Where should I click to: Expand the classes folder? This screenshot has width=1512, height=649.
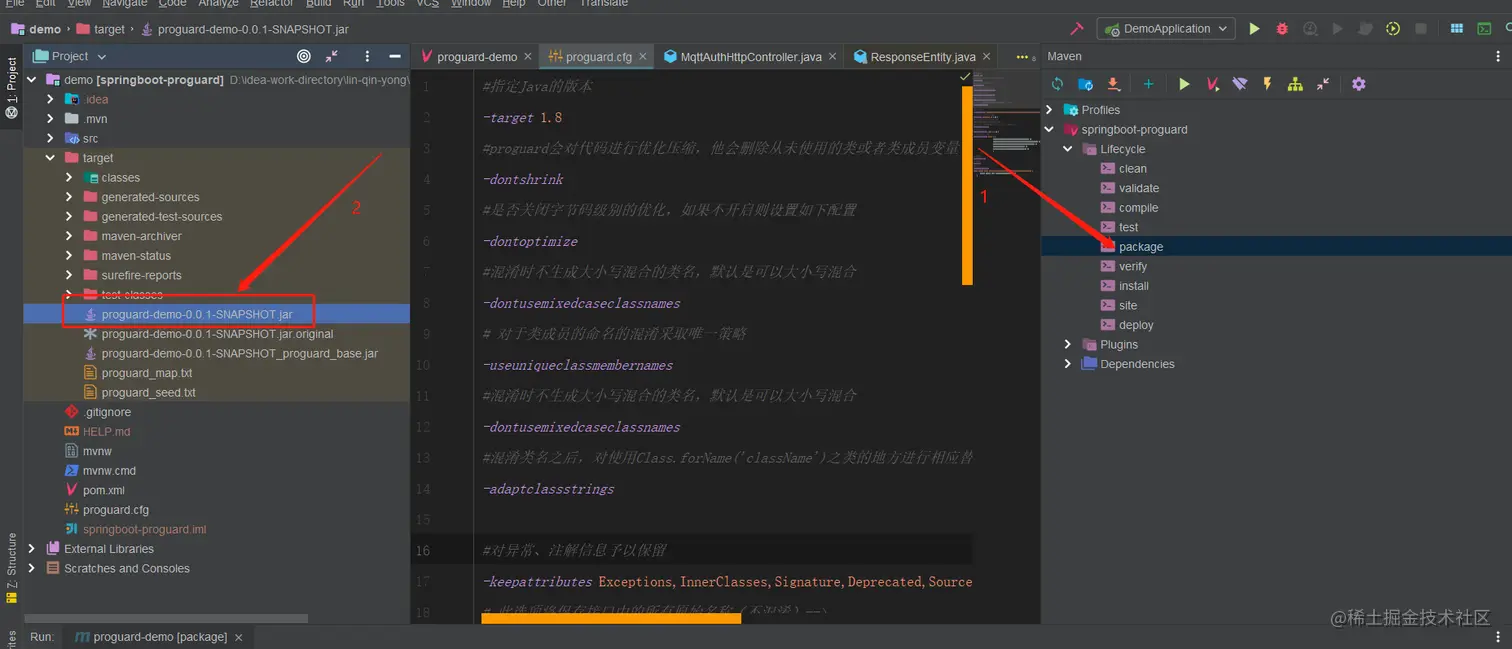69,177
